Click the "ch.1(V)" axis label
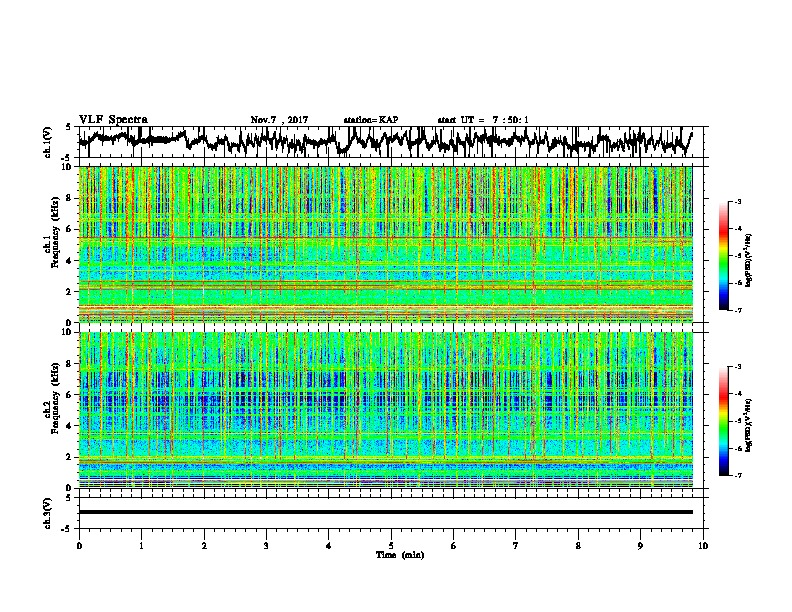Viewport: 792px width, 612px height. (x=48, y=142)
